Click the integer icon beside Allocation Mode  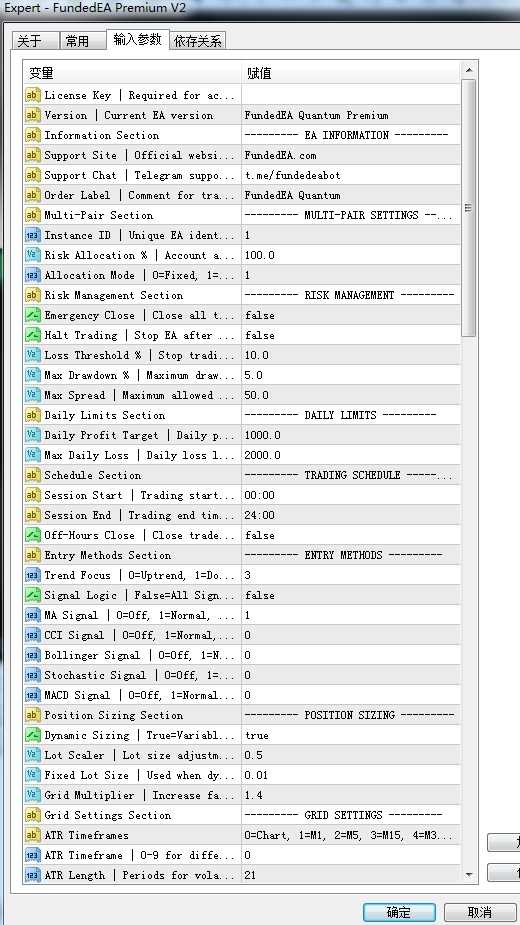pyautogui.click(x=33, y=275)
